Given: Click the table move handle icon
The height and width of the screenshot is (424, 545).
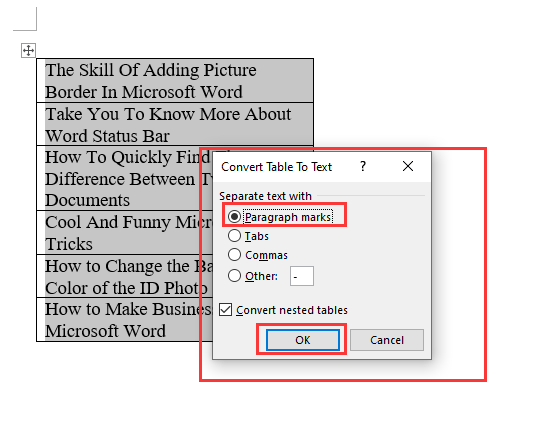Looking at the screenshot, I should point(28,50).
